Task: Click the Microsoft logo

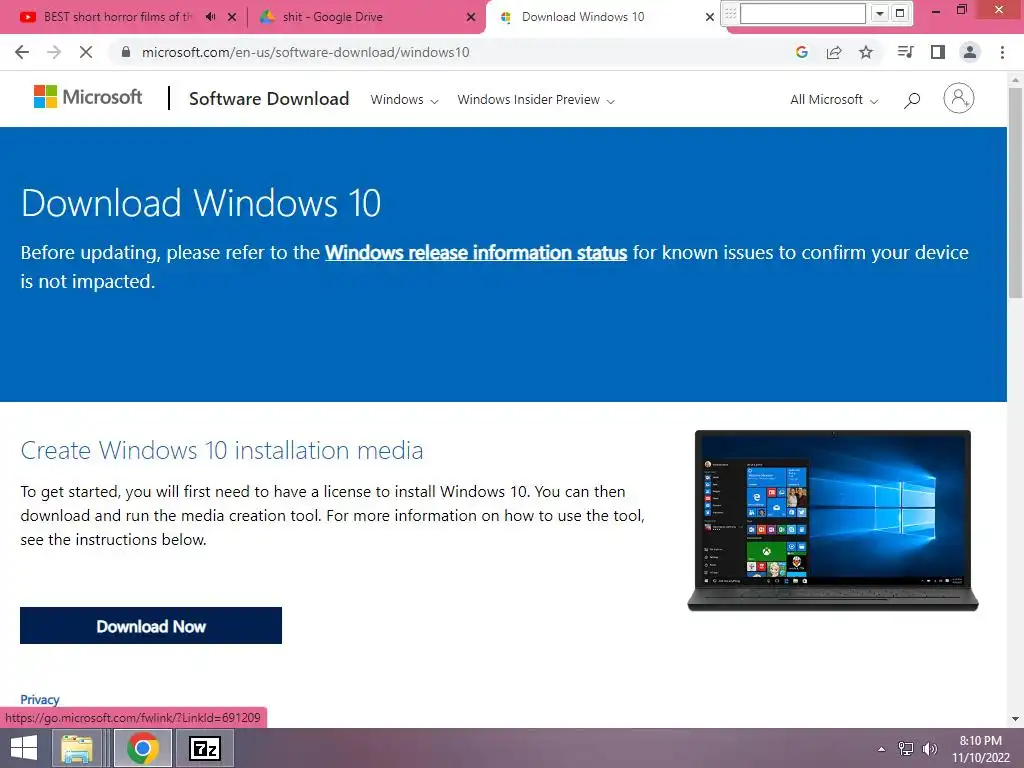Action: (x=88, y=97)
